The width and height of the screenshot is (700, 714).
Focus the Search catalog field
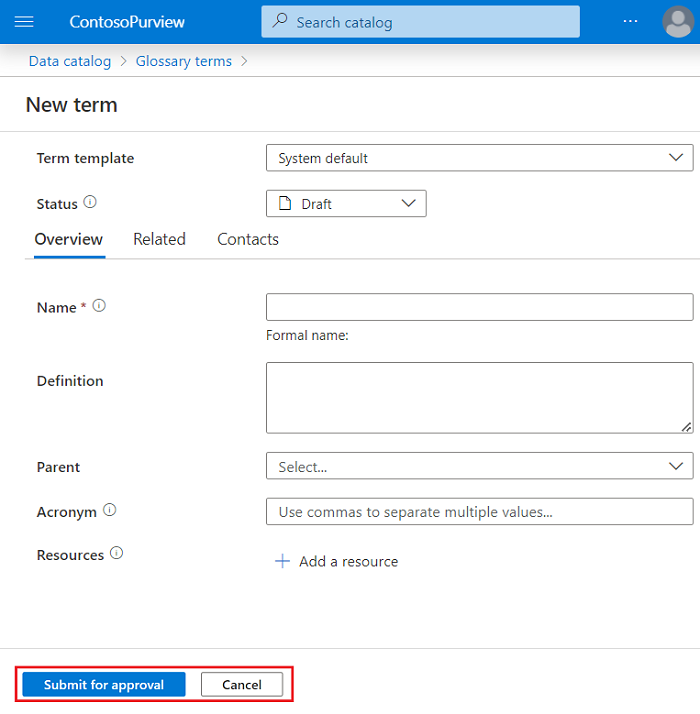[420, 21]
